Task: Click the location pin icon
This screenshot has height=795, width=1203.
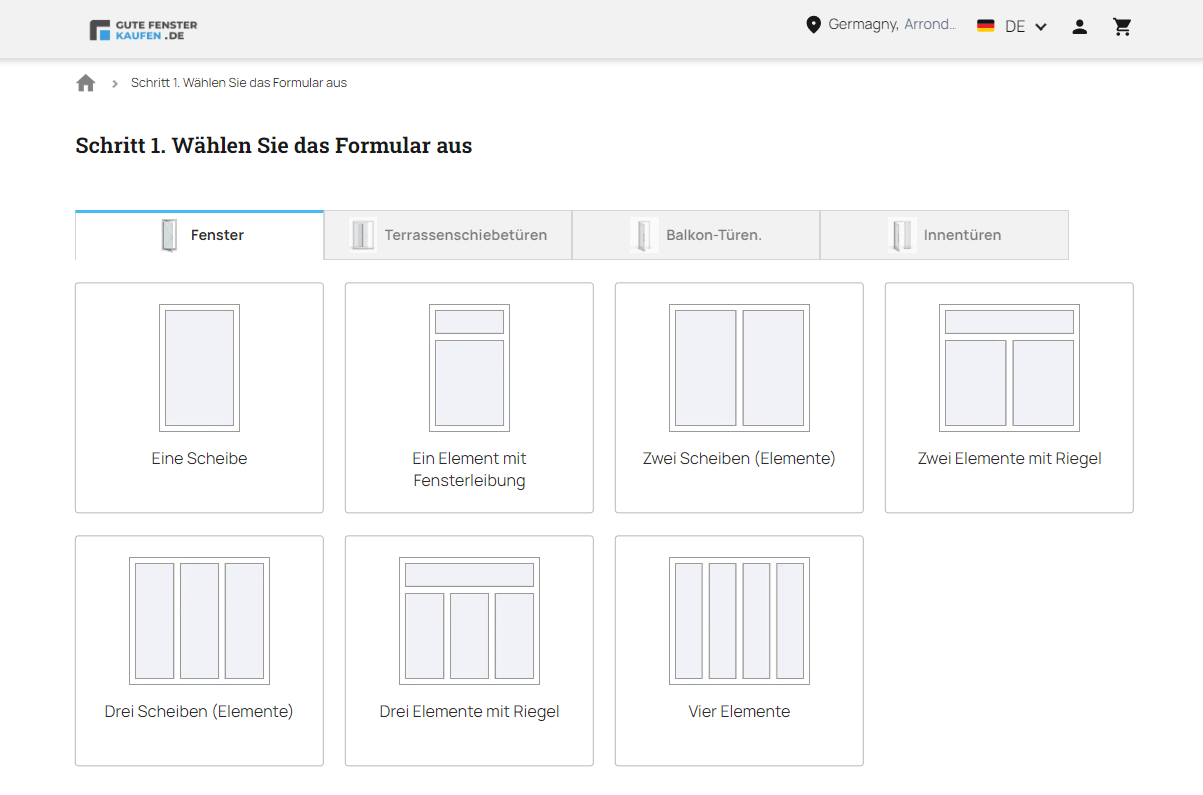Action: click(813, 25)
